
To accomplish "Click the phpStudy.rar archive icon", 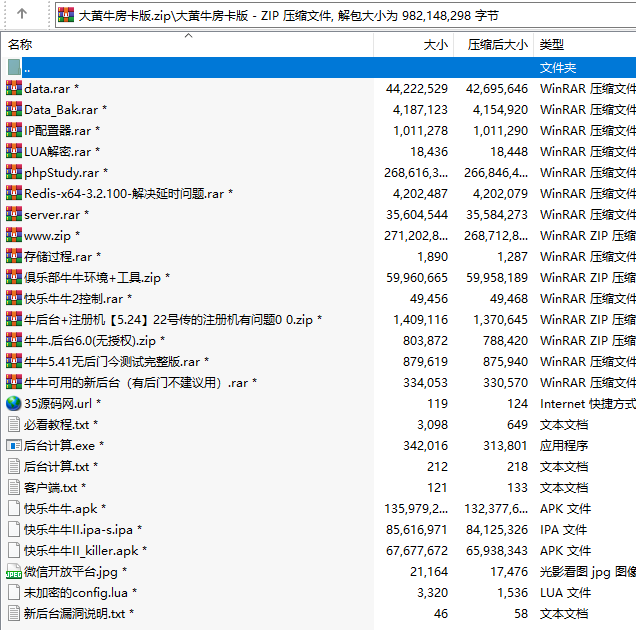I will (x=14, y=172).
